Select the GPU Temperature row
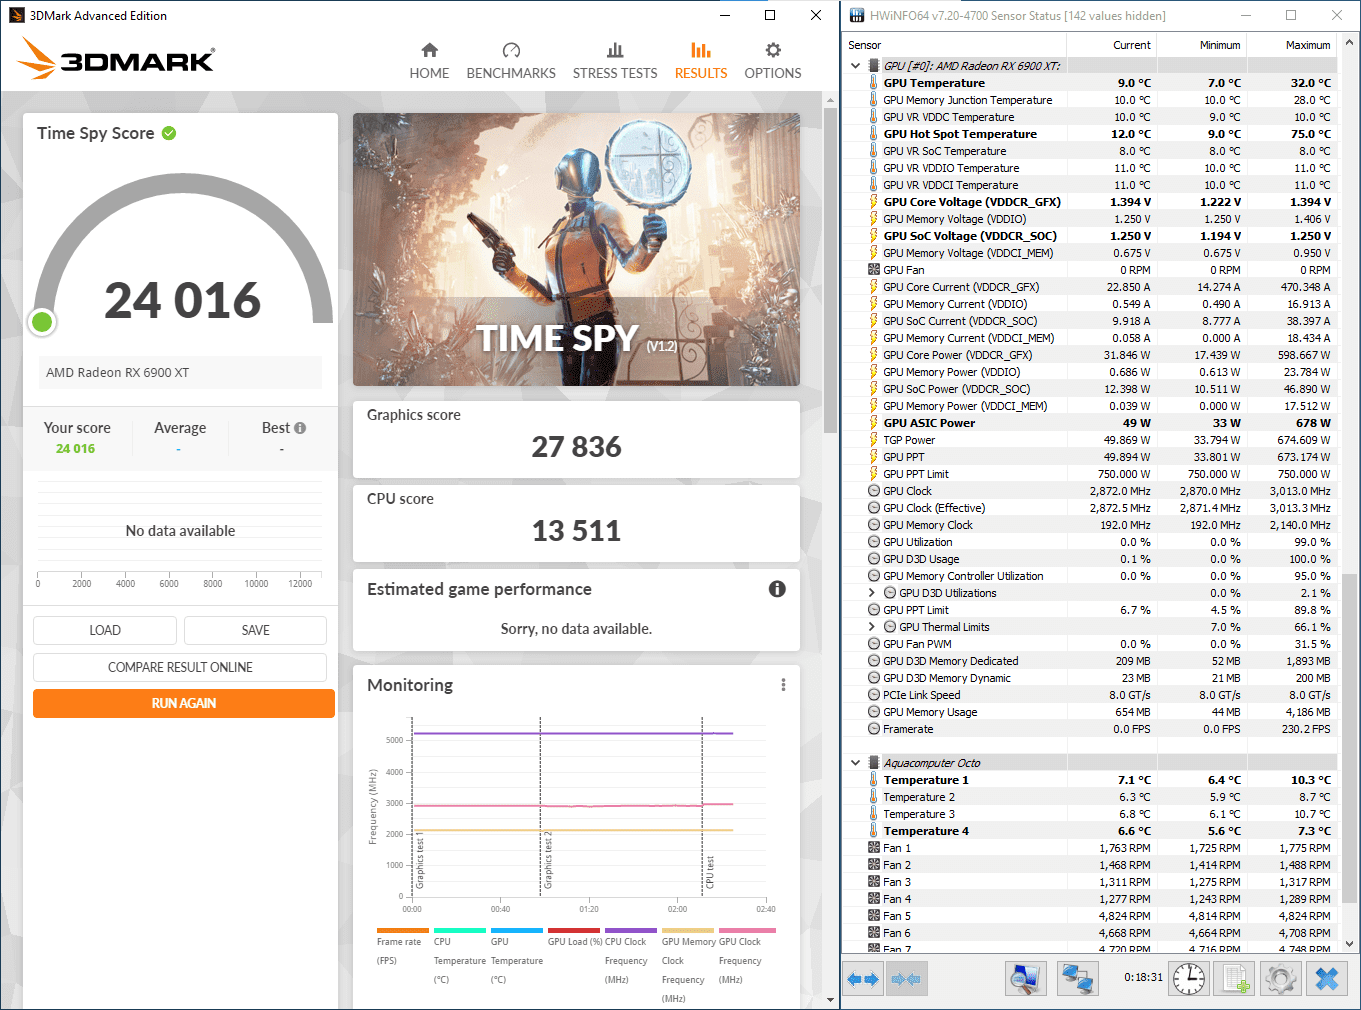1361x1010 pixels. pos(1090,83)
